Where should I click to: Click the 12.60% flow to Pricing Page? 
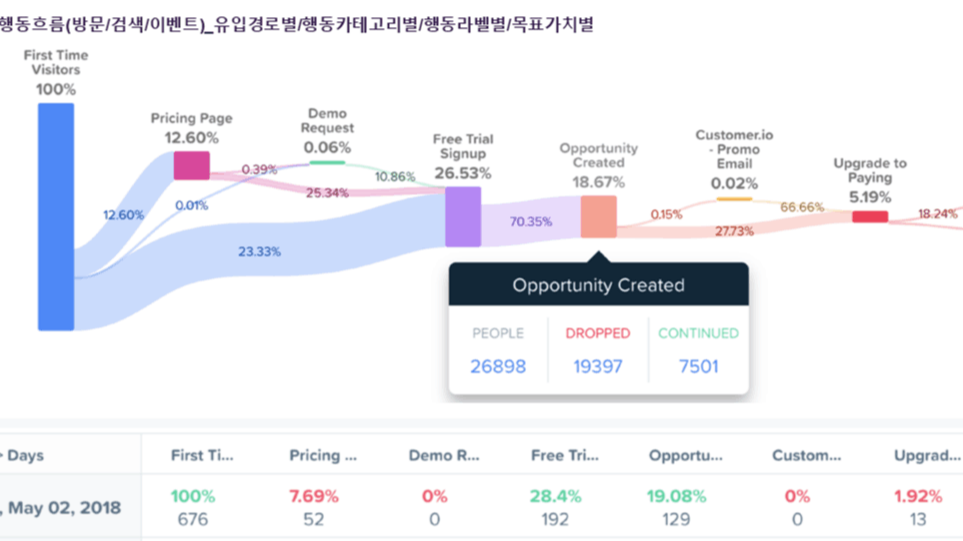tap(123, 214)
